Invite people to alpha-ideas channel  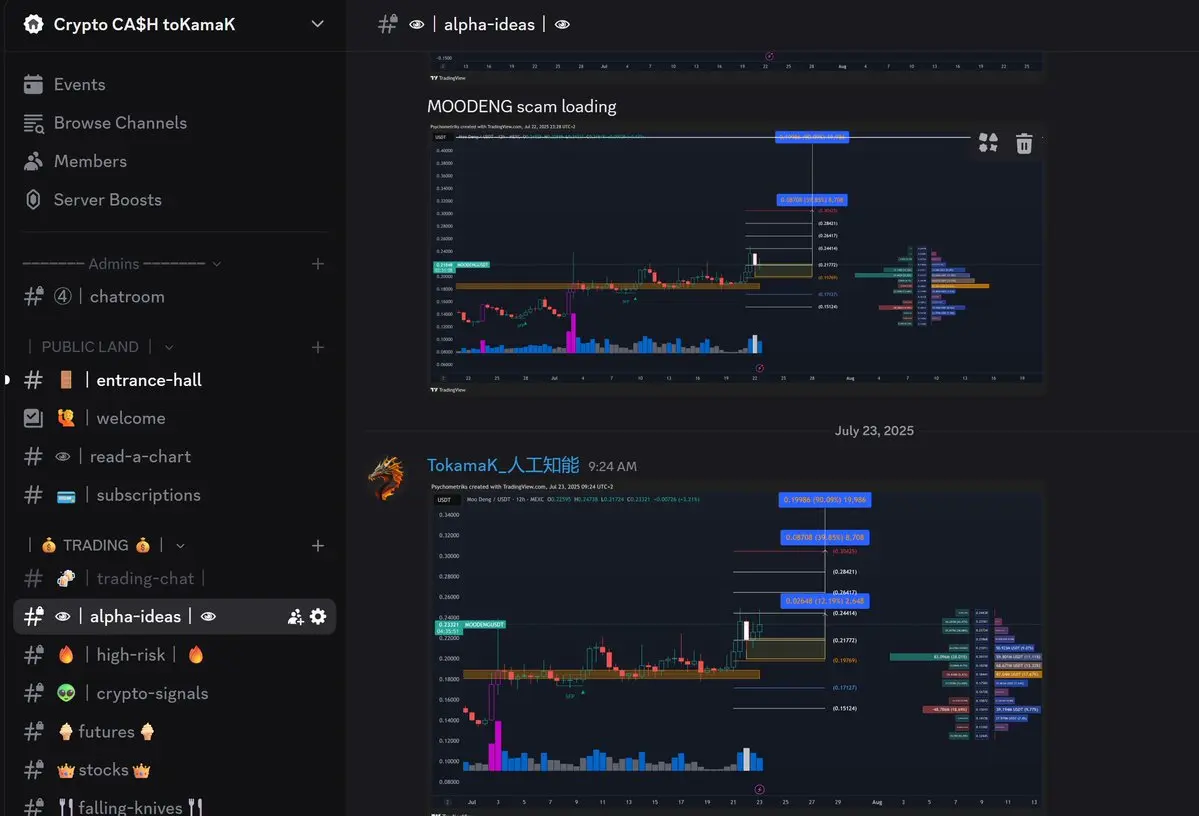(x=295, y=616)
